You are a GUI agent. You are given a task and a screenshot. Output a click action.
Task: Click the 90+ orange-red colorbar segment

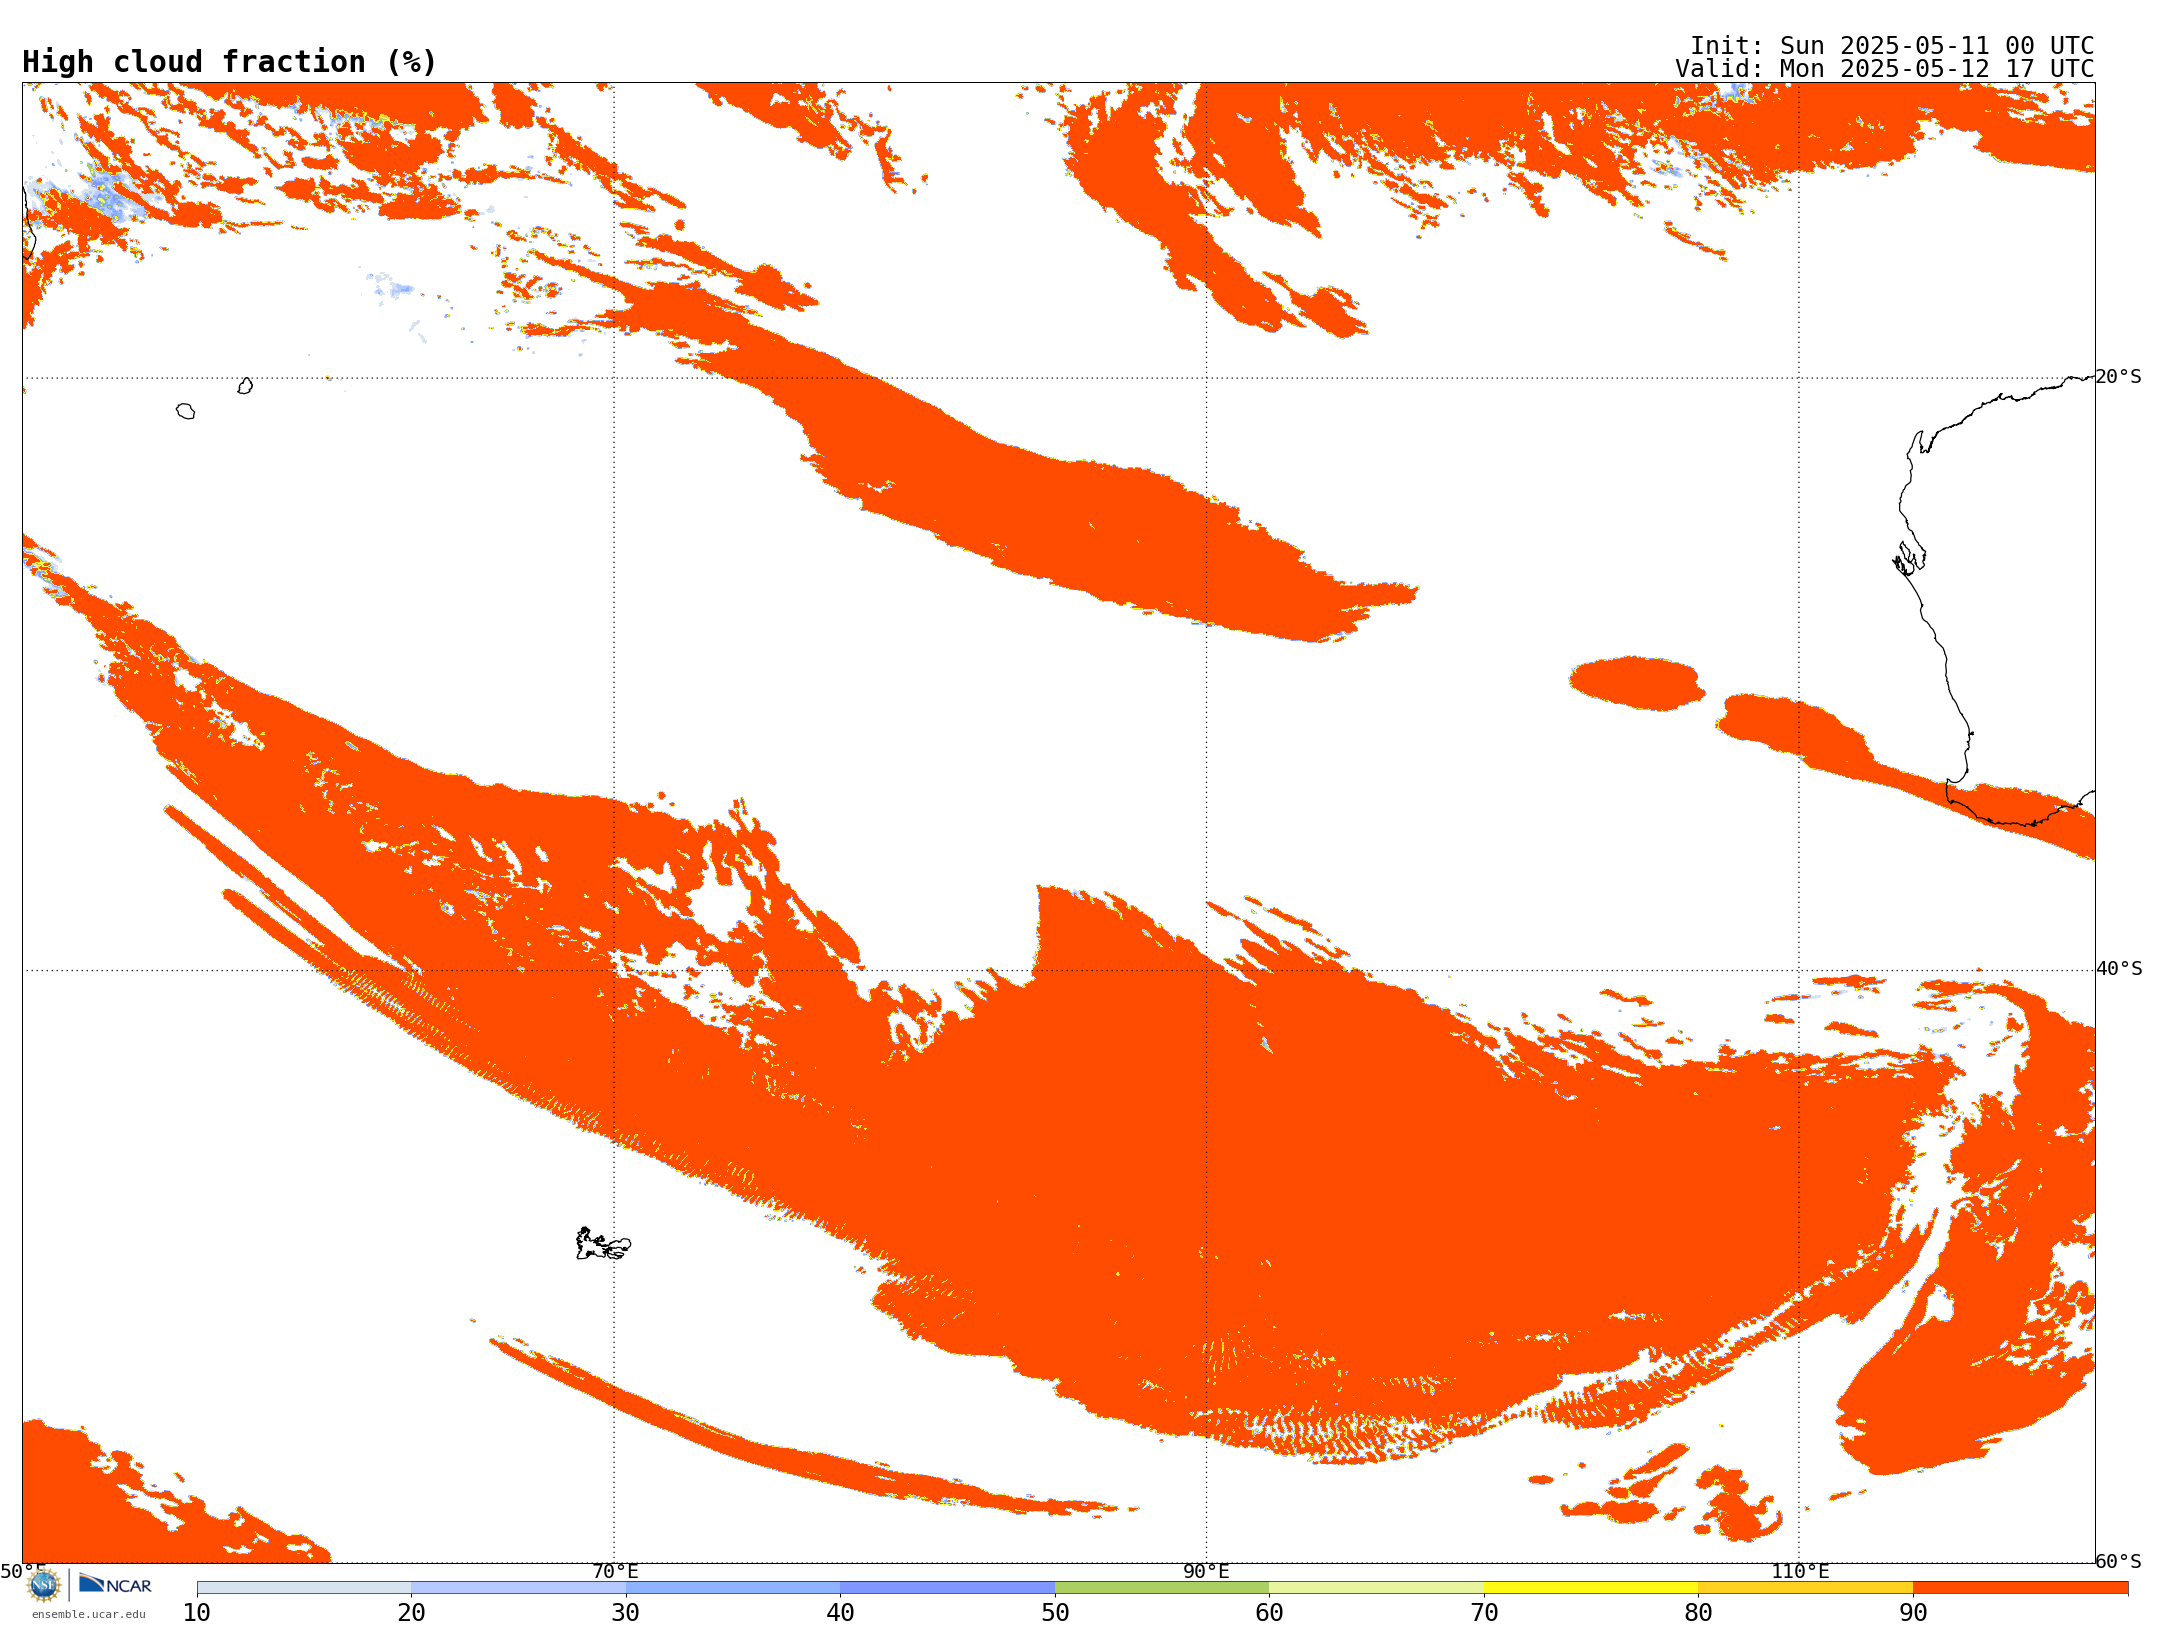[2020, 1588]
